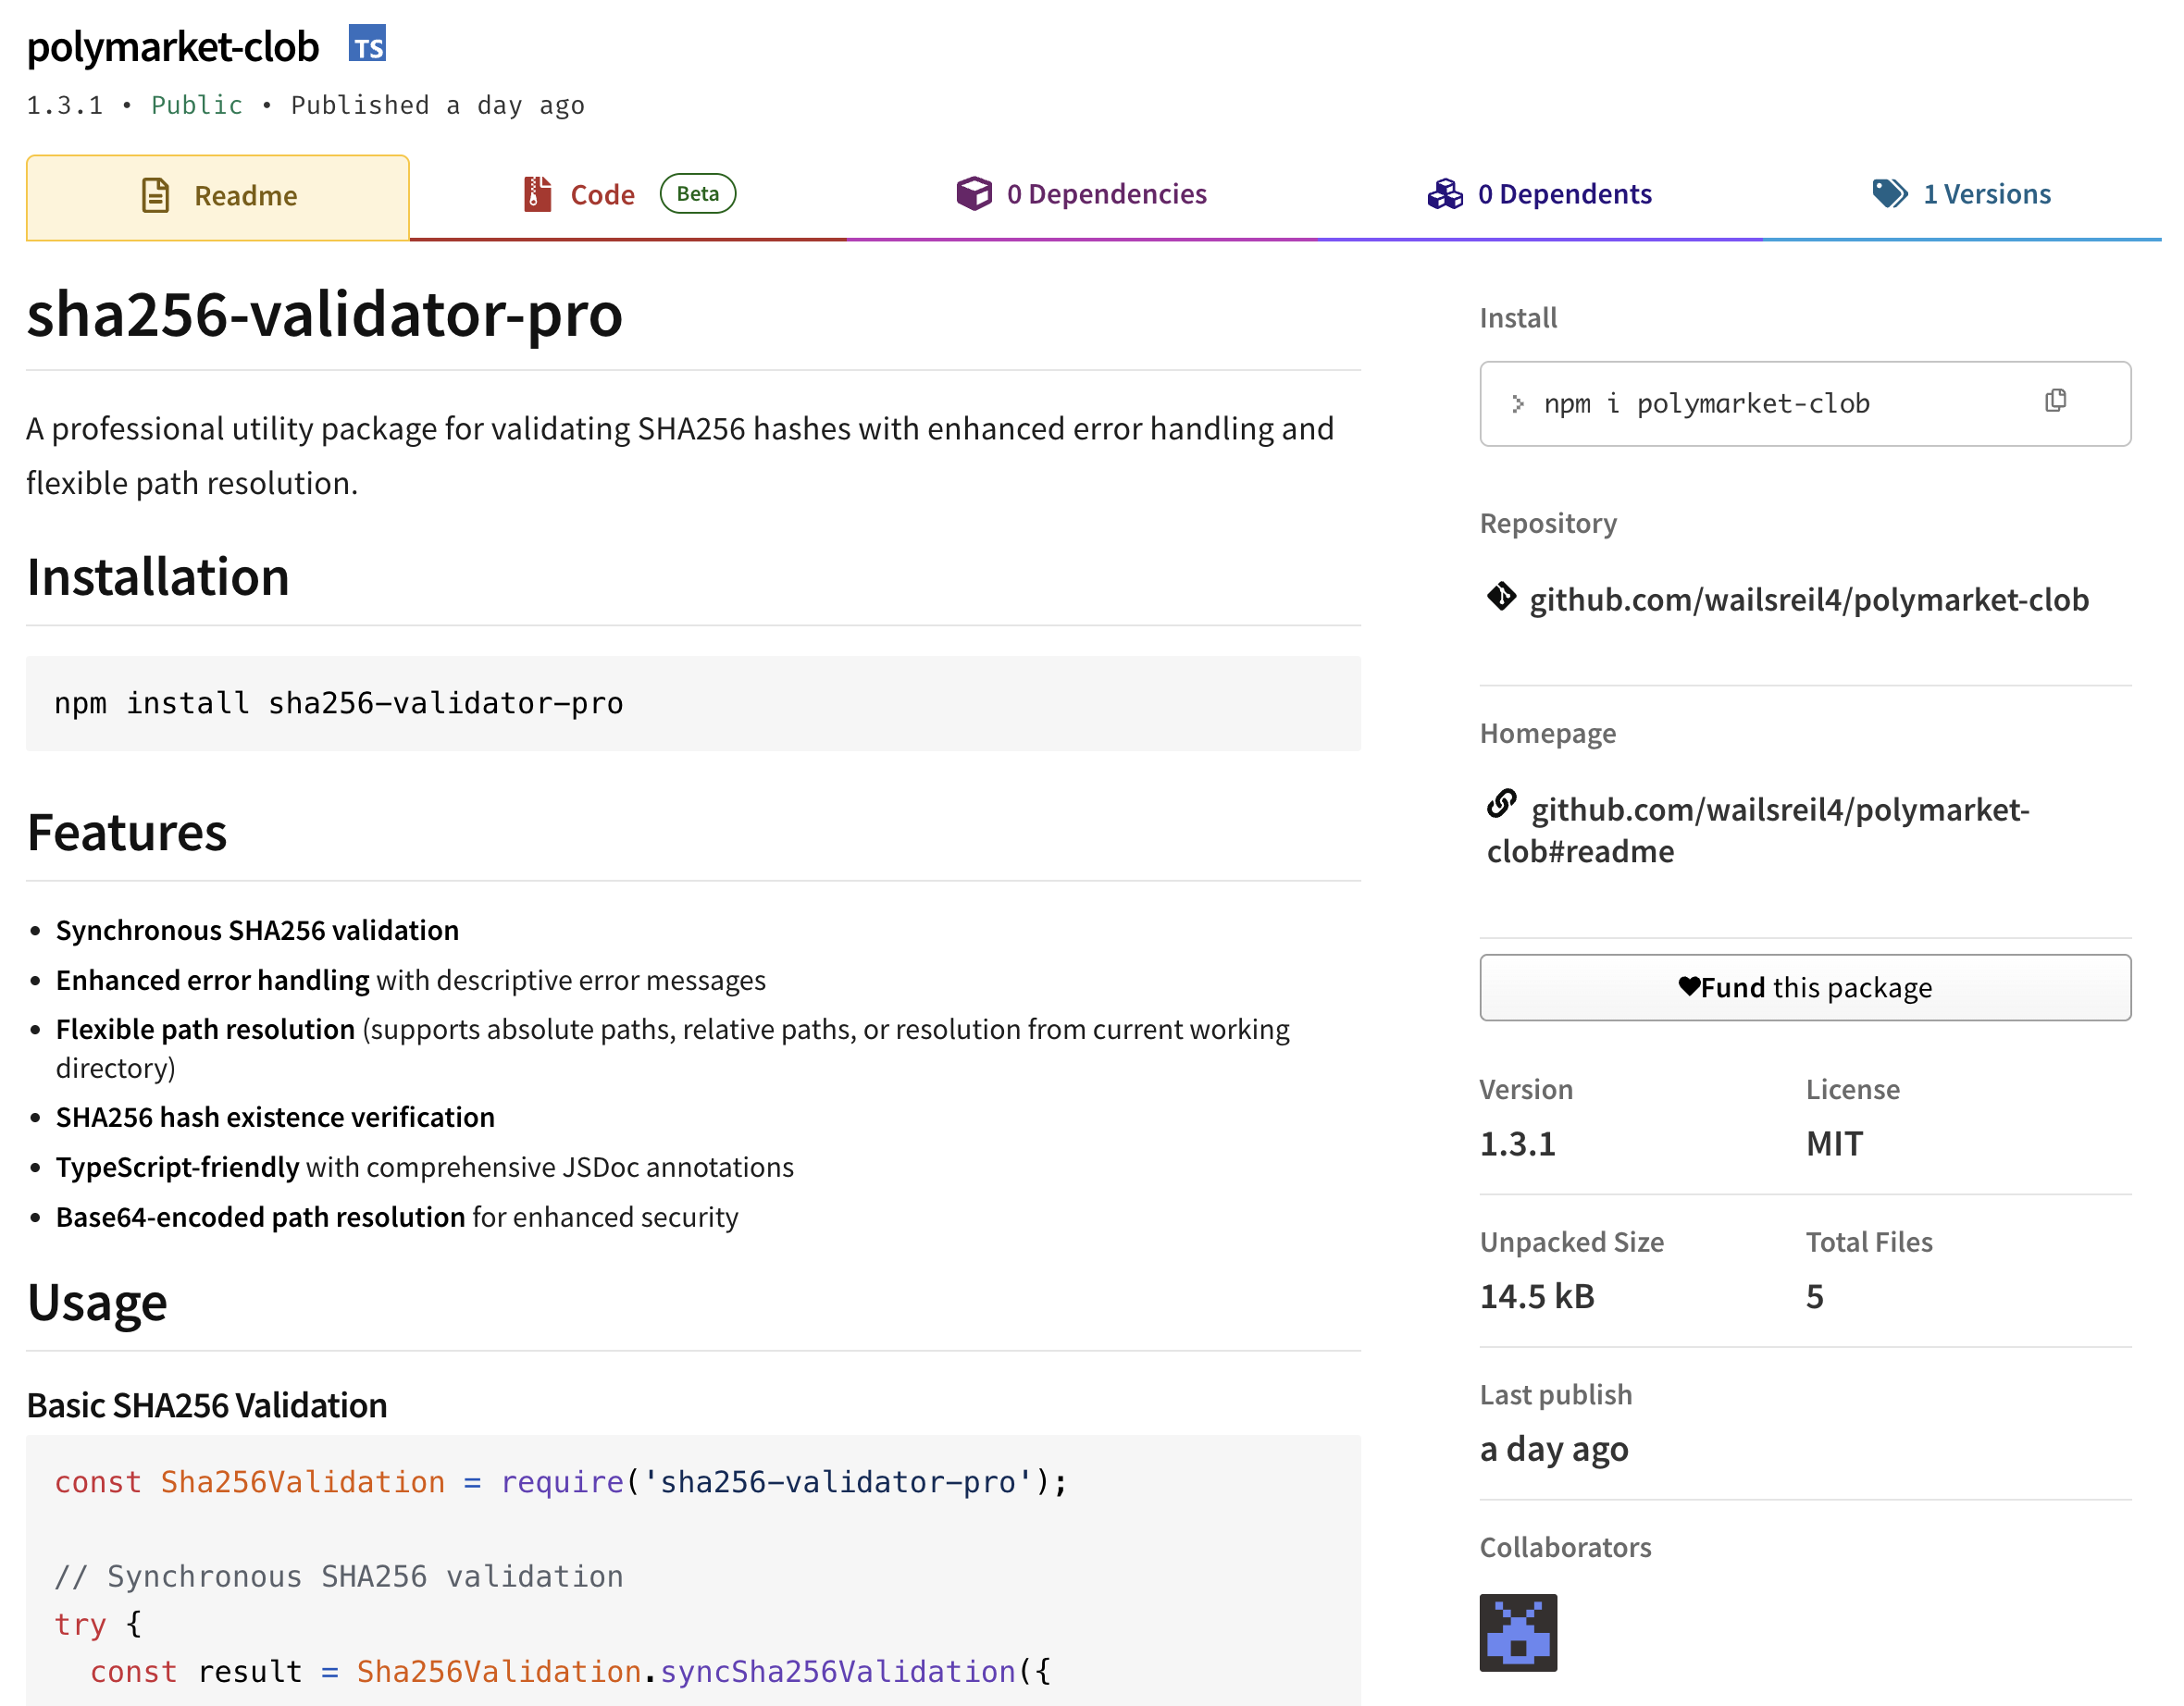Open the 1 Versions tab
The image size is (2184, 1706).
pos(1986,194)
